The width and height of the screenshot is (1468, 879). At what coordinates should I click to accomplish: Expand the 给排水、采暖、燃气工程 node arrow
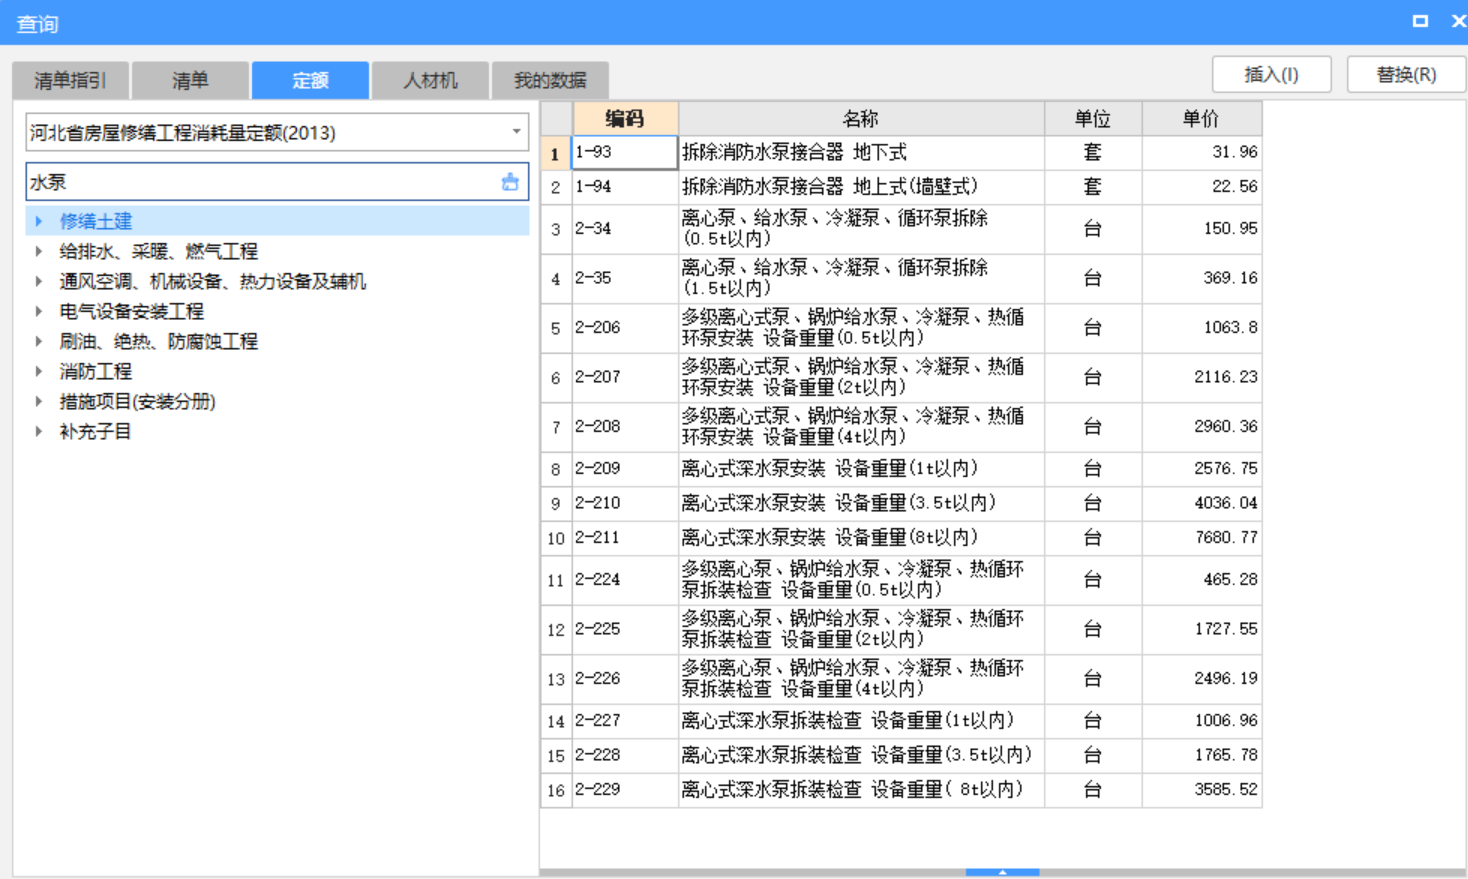point(38,251)
